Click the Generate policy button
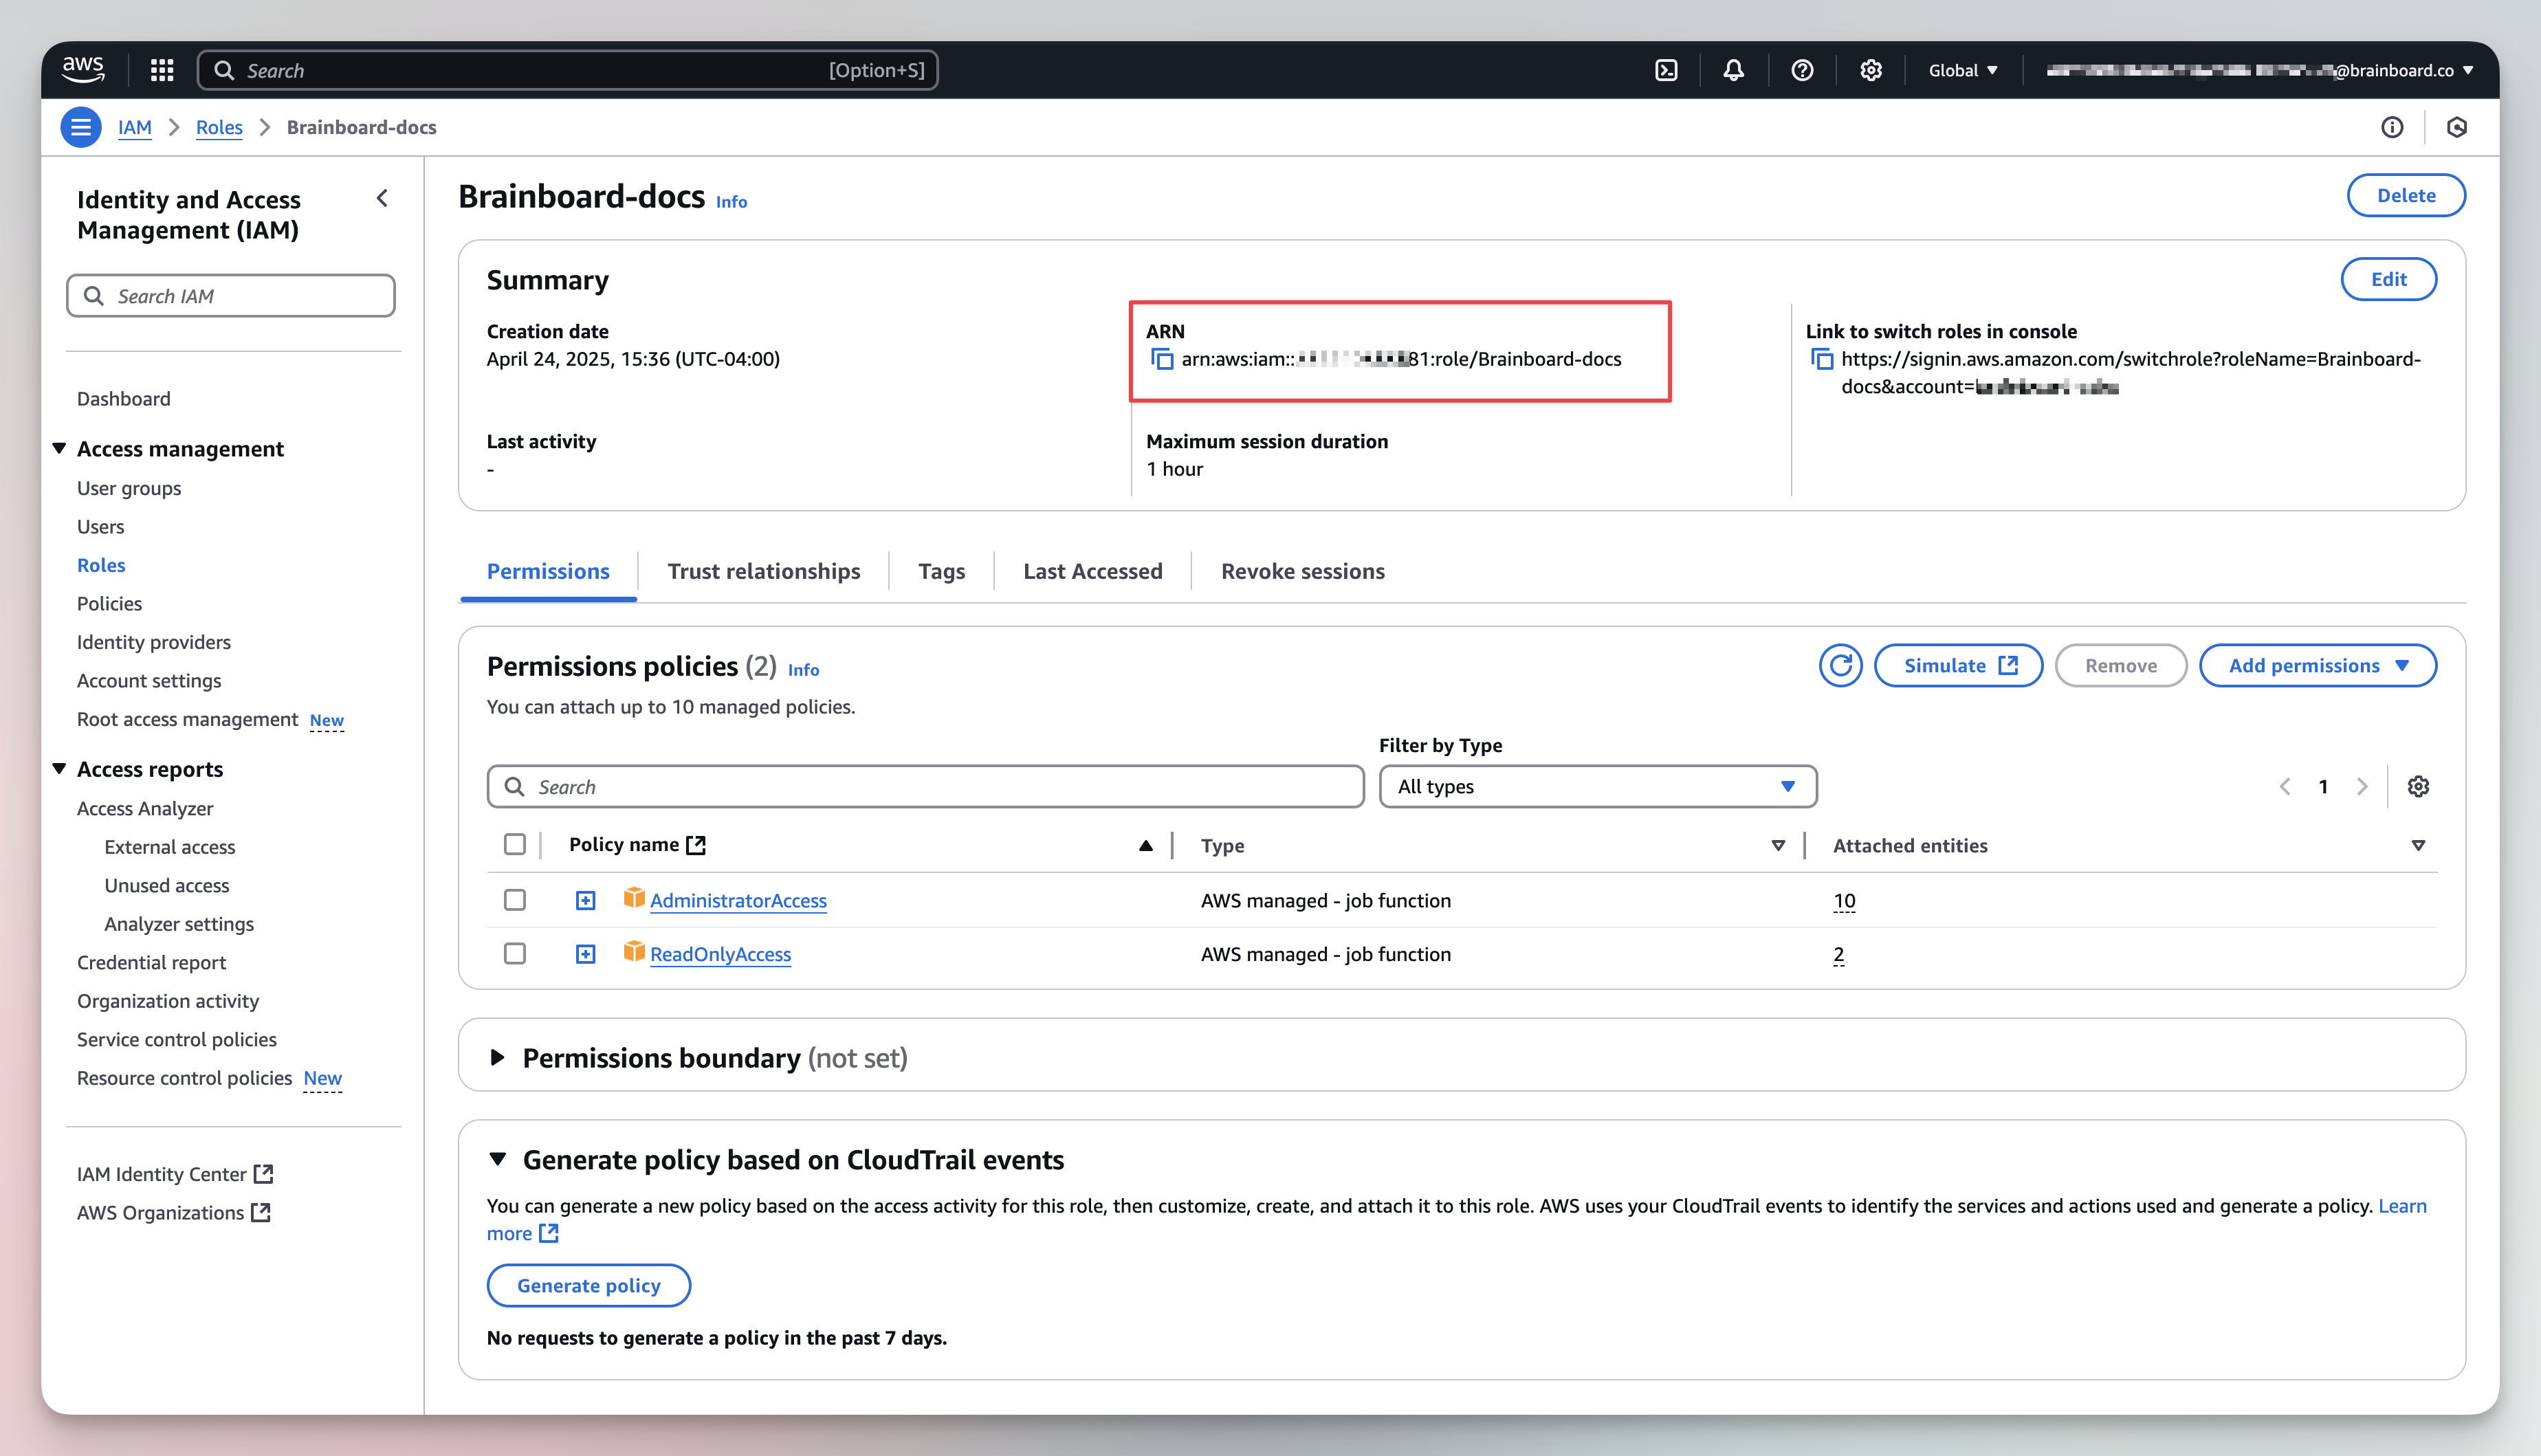Viewport: 2541px width, 1456px height. (x=588, y=1285)
